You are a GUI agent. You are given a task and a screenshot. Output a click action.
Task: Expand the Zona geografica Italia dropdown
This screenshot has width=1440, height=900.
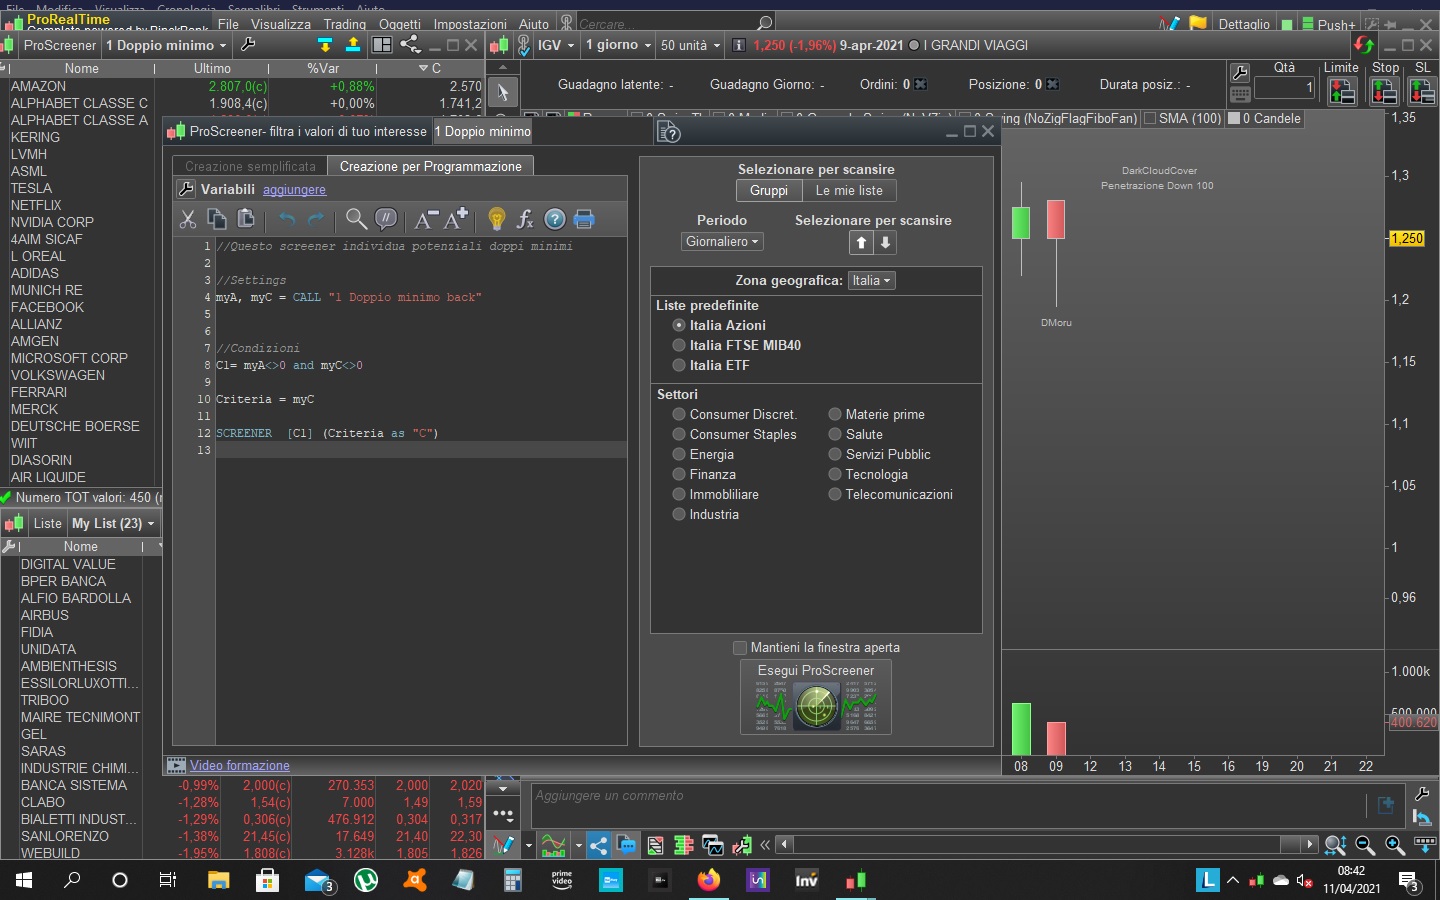coord(870,281)
